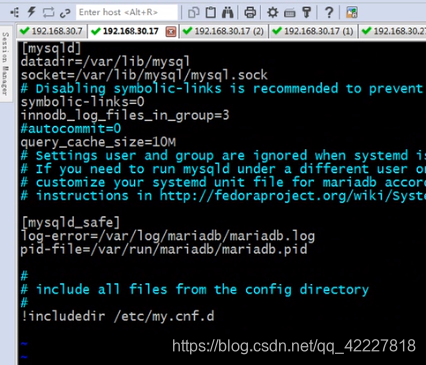Switch to the 192.168.30.7 tab
Viewport: 426px width, 365px height.
tap(51, 31)
